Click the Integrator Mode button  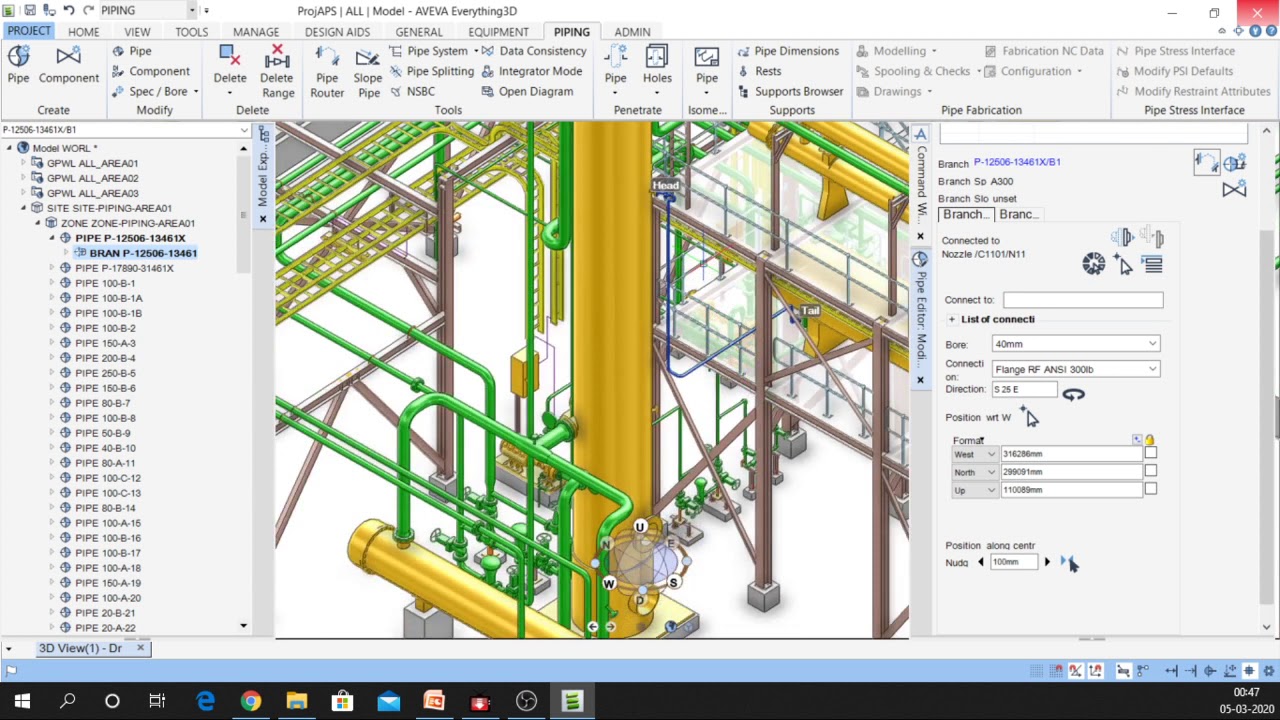point(531,71)
